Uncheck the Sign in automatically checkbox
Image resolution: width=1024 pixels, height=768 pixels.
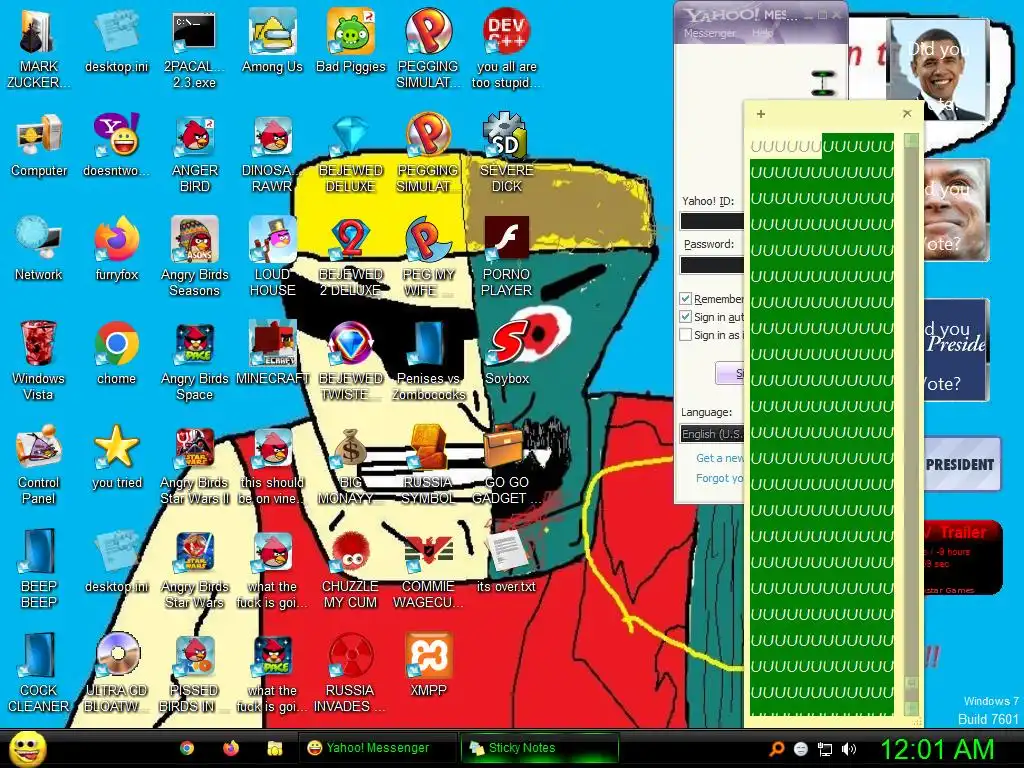(685, 317)
